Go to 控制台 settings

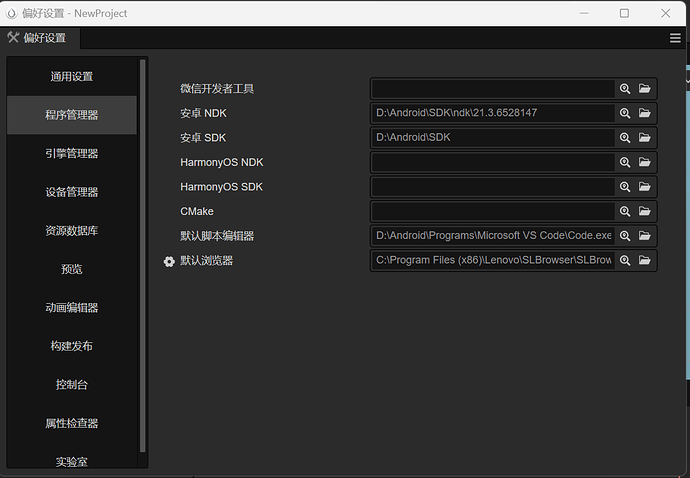tap(72, 385)
